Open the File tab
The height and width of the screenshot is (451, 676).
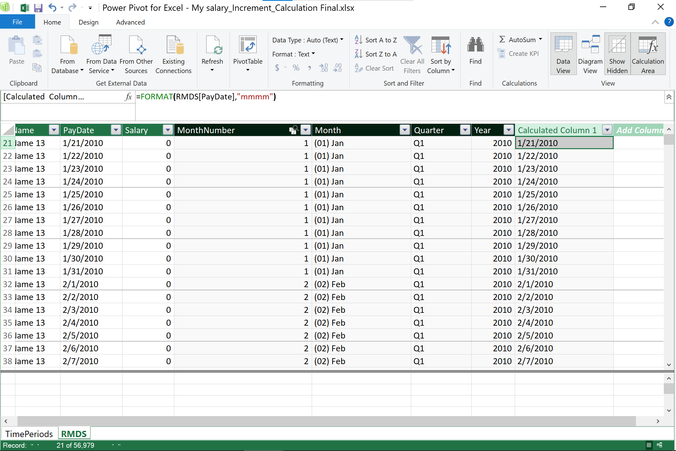[x=17, y=22]
